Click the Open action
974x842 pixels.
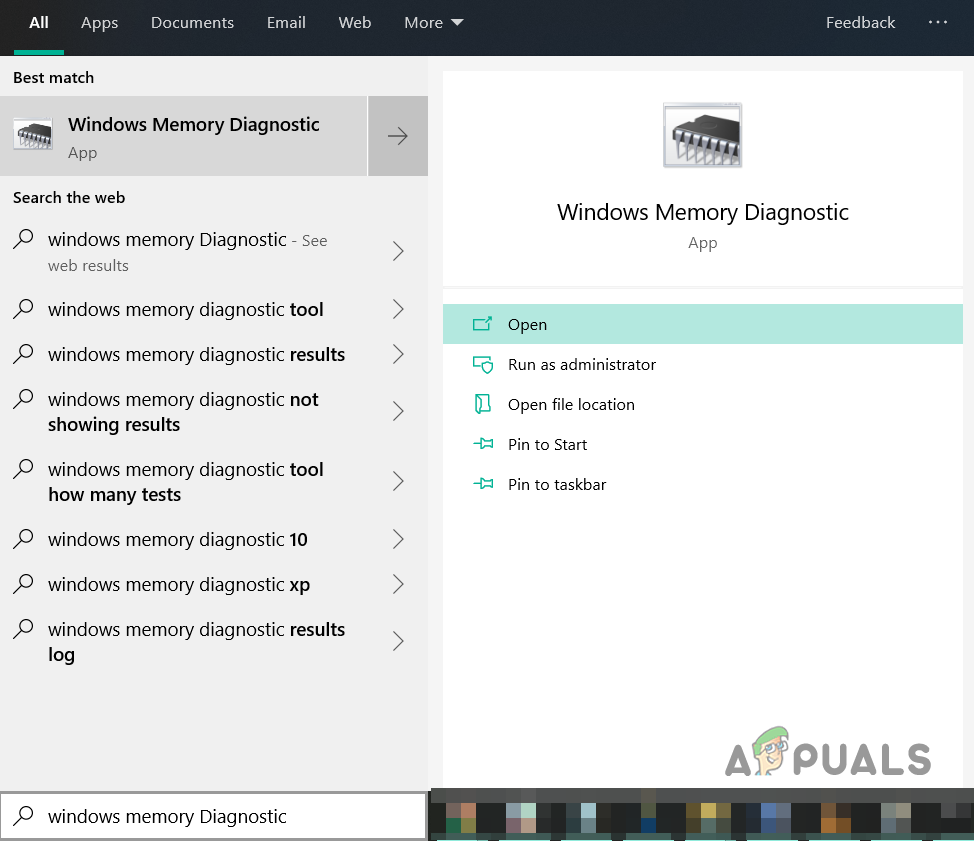(703, 324)
